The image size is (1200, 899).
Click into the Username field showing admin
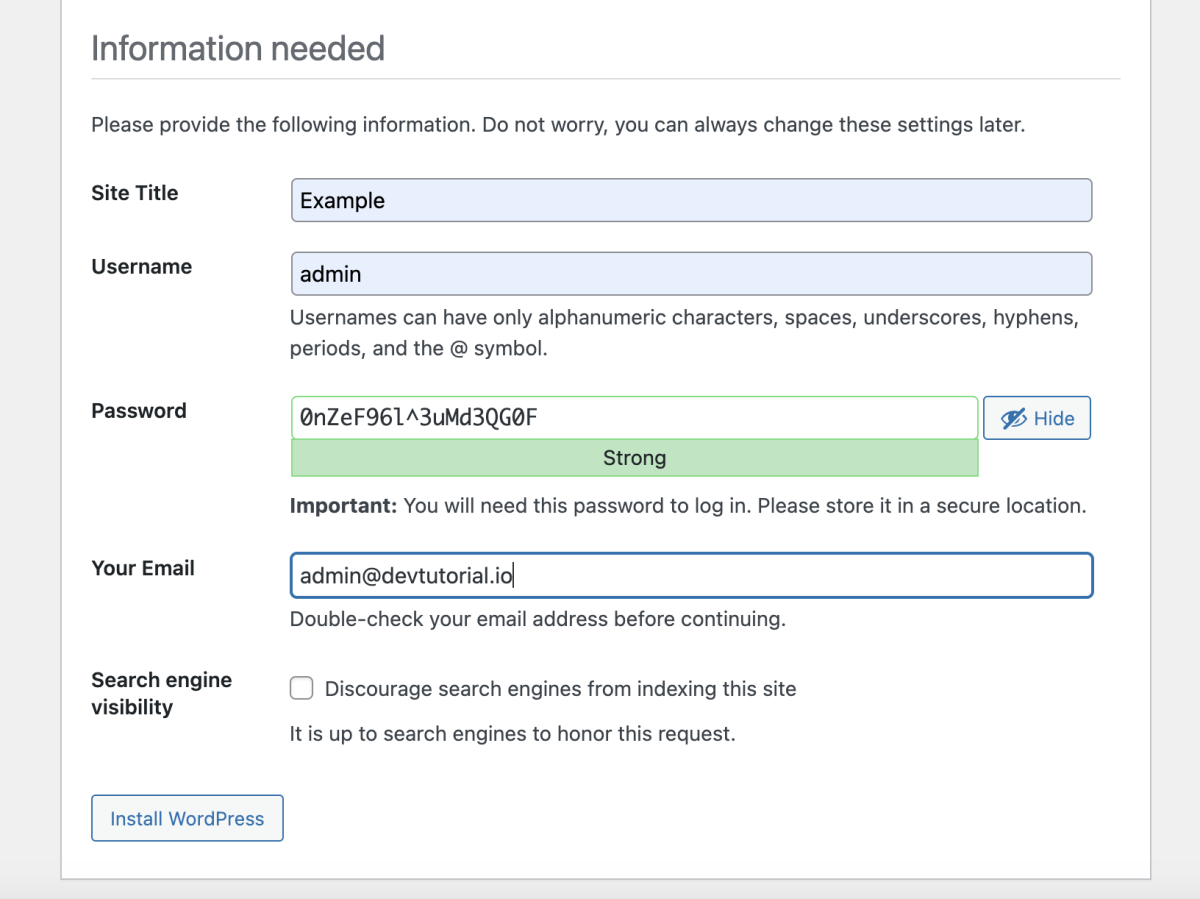tap(691, 274)
